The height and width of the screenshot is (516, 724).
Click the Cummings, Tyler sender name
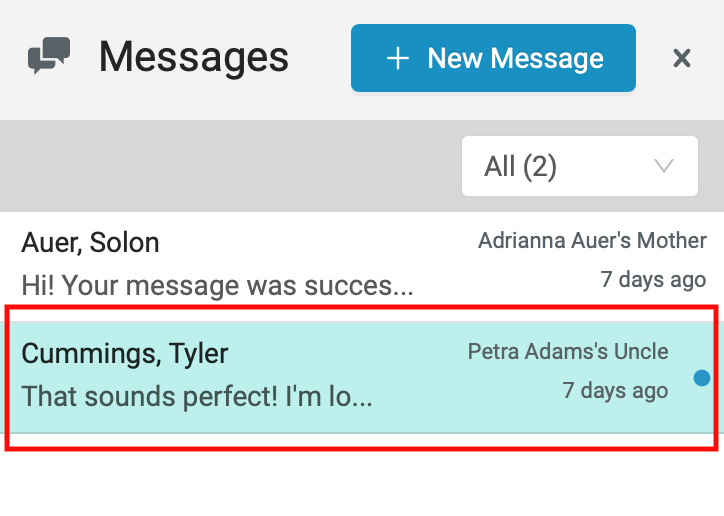[x=125, y=354]
